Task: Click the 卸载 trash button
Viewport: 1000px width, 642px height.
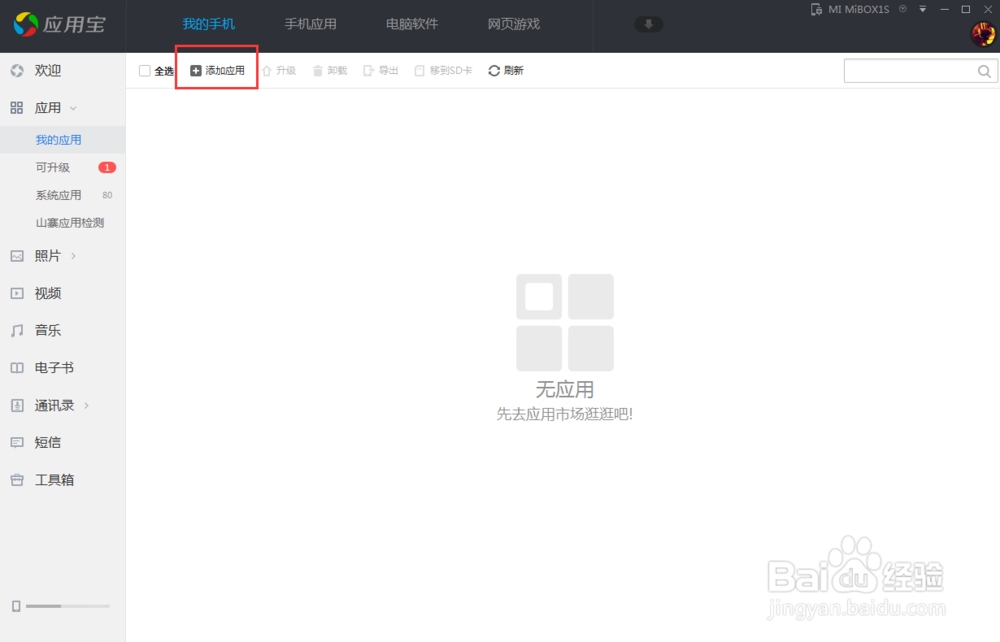Action: [x=330, y=71]
